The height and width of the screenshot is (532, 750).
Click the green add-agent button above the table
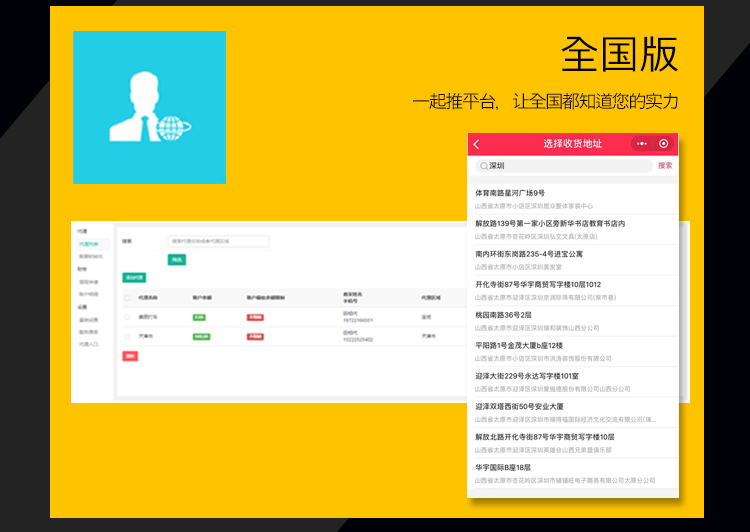click(x=134, y=277)
